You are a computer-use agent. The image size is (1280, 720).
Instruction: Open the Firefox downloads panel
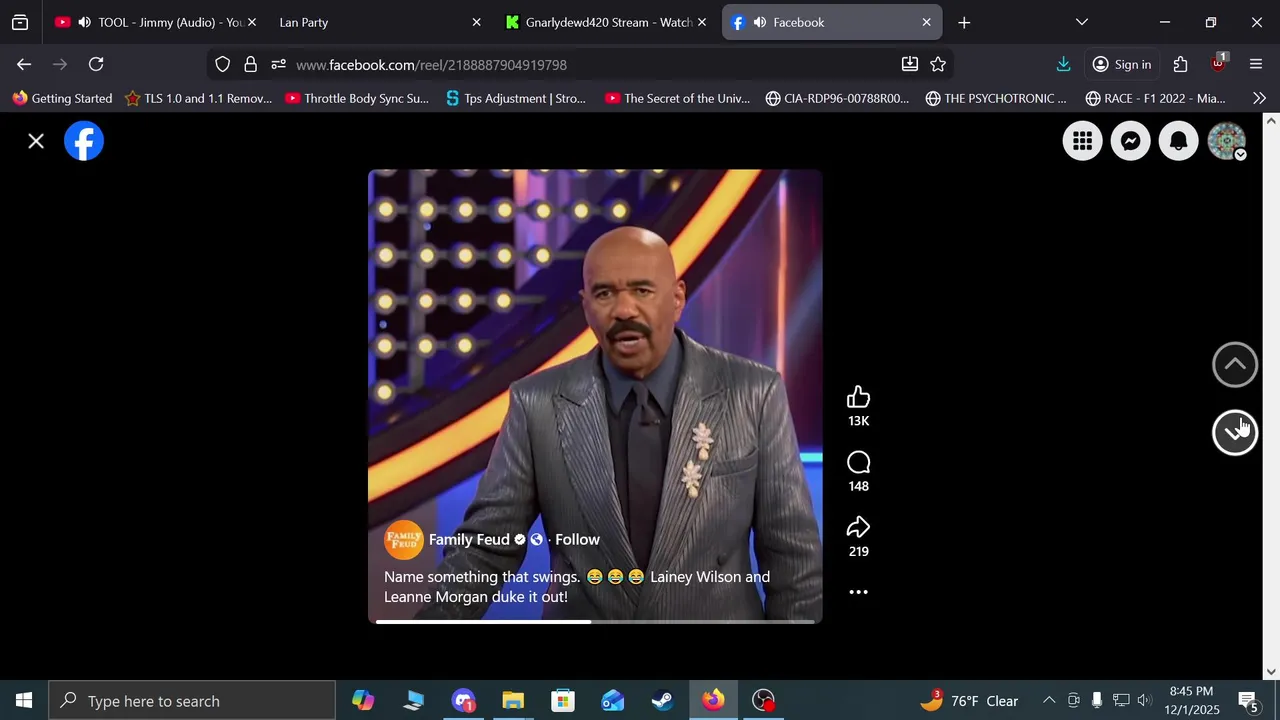tap(1063, 64)
